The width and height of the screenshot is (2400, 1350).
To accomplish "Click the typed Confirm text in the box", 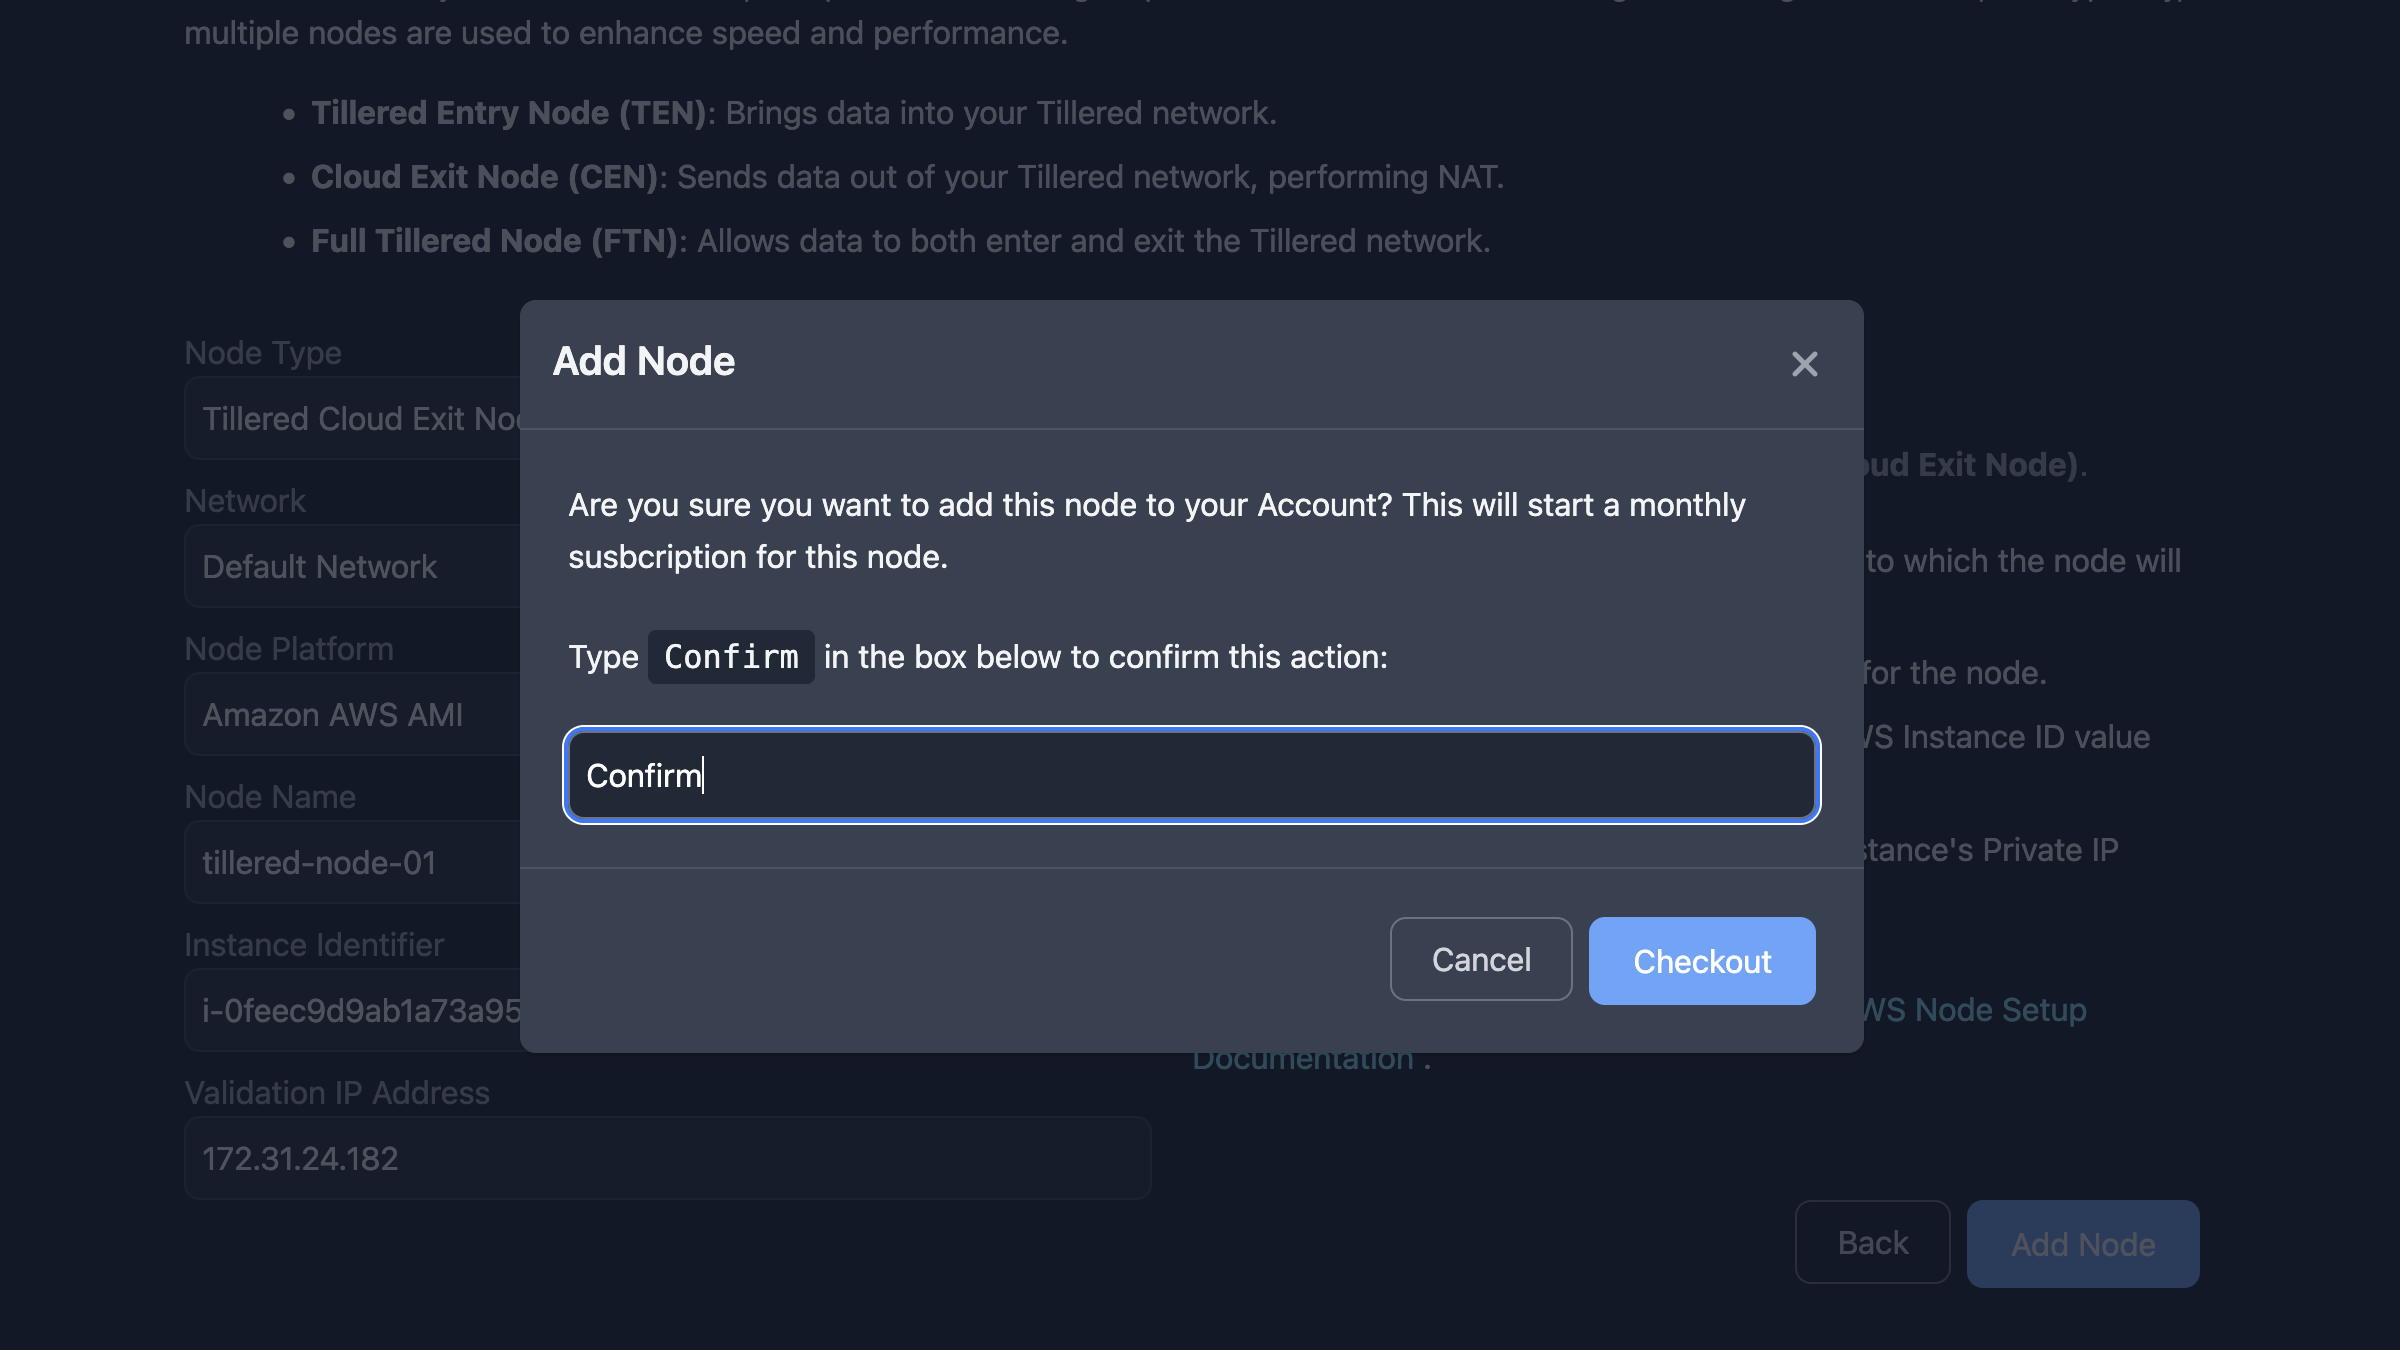I will (x=643, y=775).
